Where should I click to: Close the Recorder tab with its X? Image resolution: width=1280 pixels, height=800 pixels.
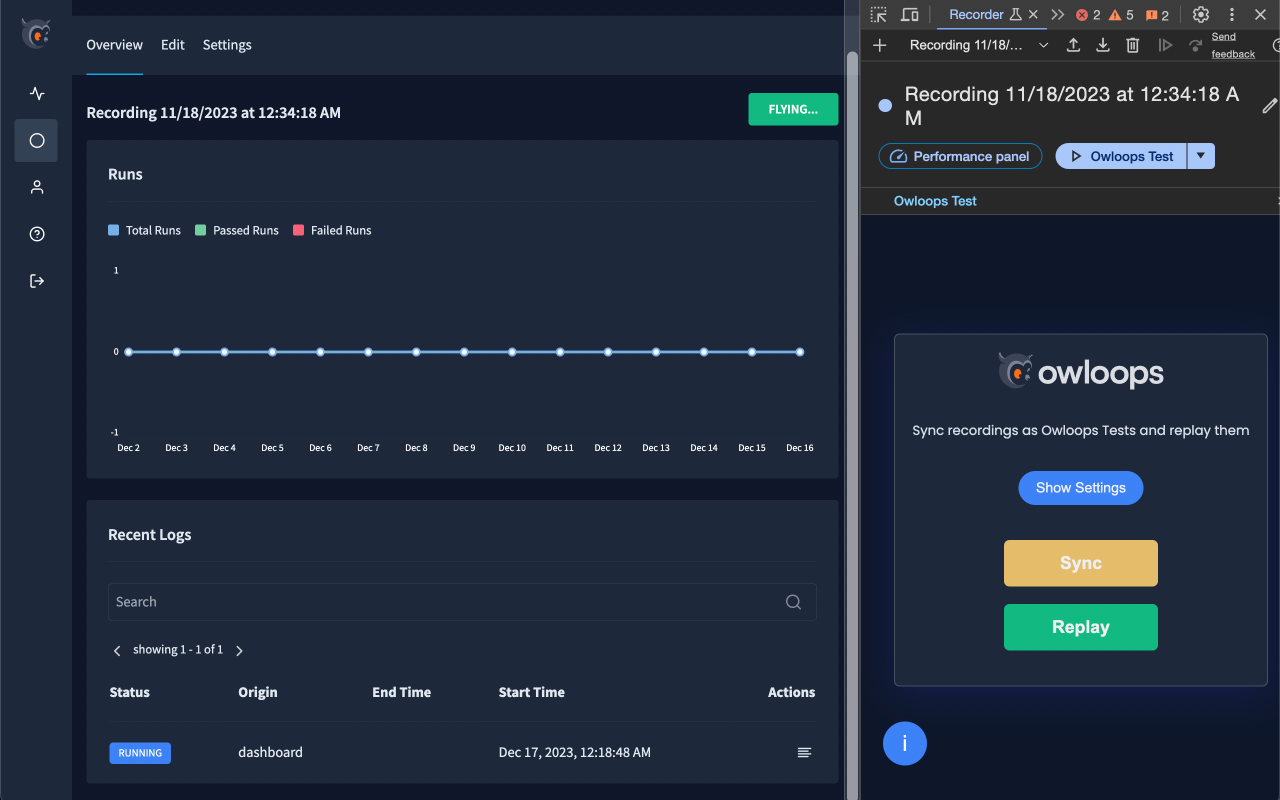(1033, 15)
